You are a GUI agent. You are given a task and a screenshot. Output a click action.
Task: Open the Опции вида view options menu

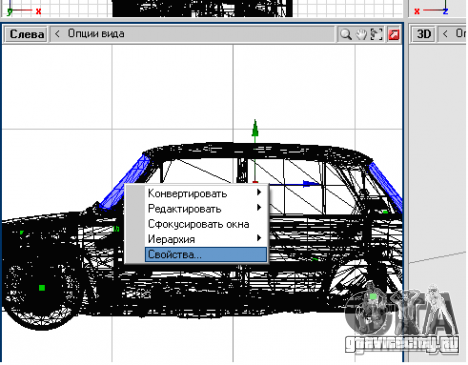coord(96,34)
